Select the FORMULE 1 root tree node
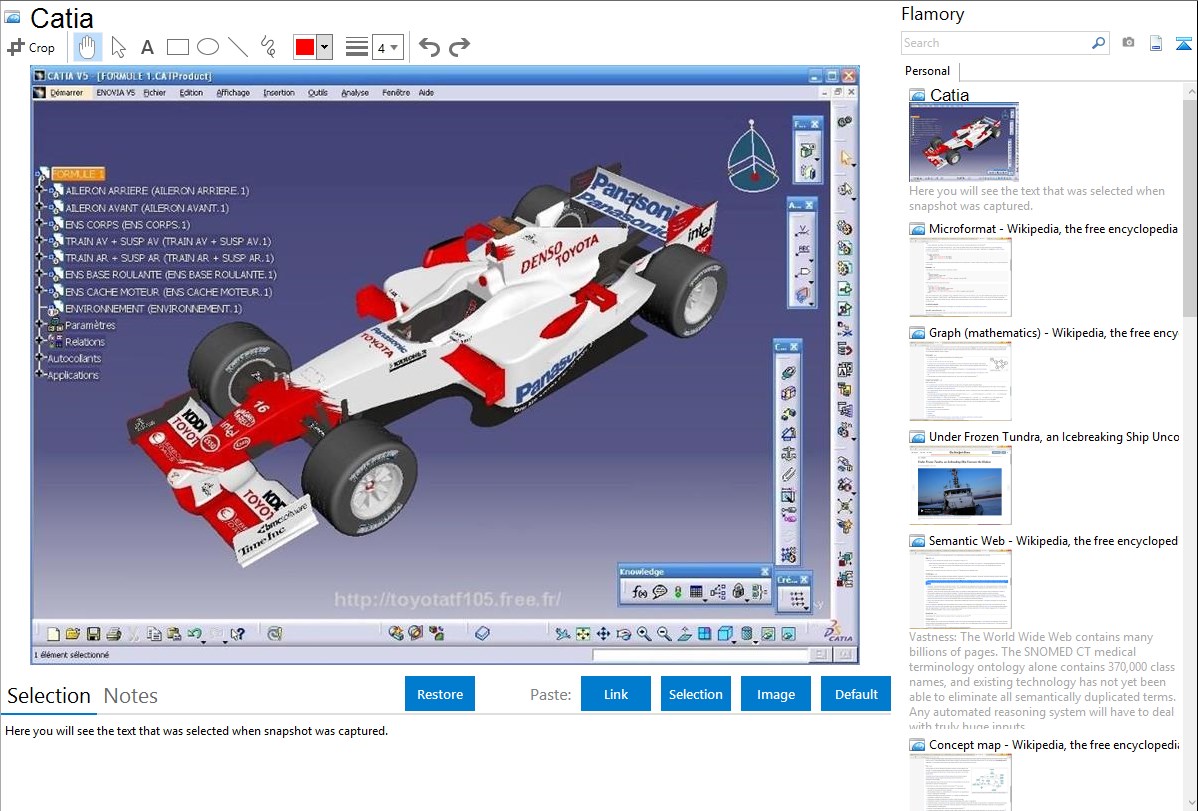 (77, 174)
